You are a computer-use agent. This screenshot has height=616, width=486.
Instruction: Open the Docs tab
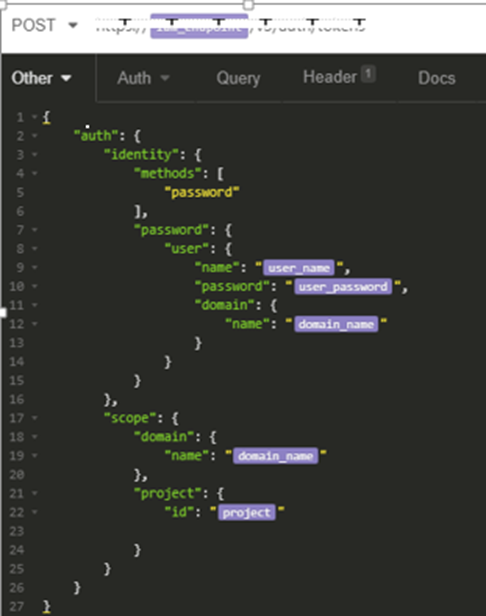pyautogui.click(x=436, y=78)
